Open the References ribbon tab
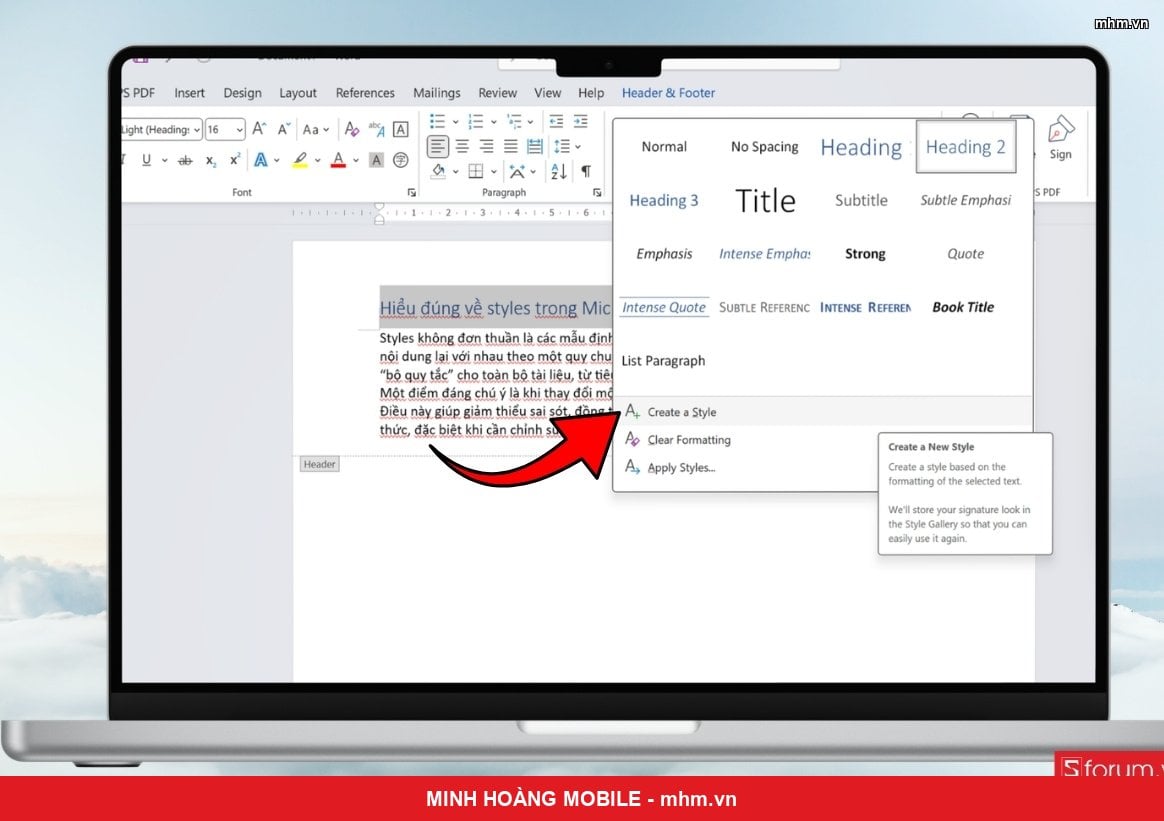This screenshot has width=1164, height=821. point(364,93)
